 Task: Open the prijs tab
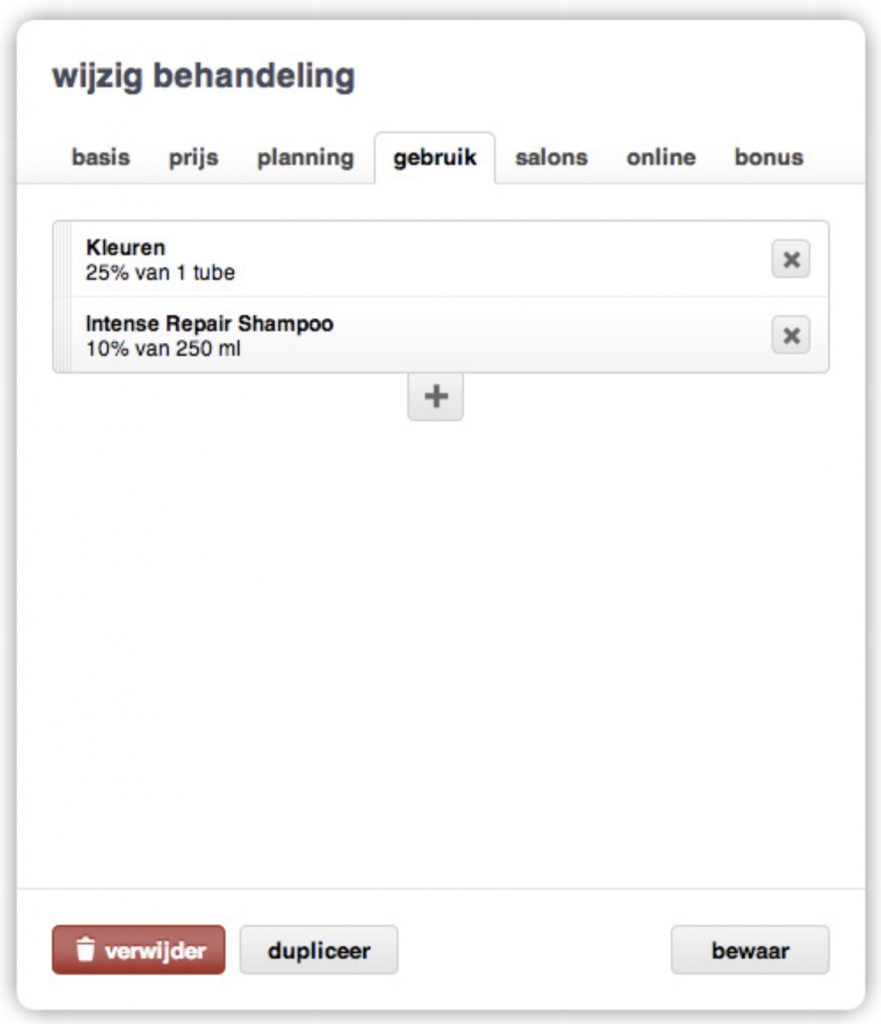tap(193, 157)
